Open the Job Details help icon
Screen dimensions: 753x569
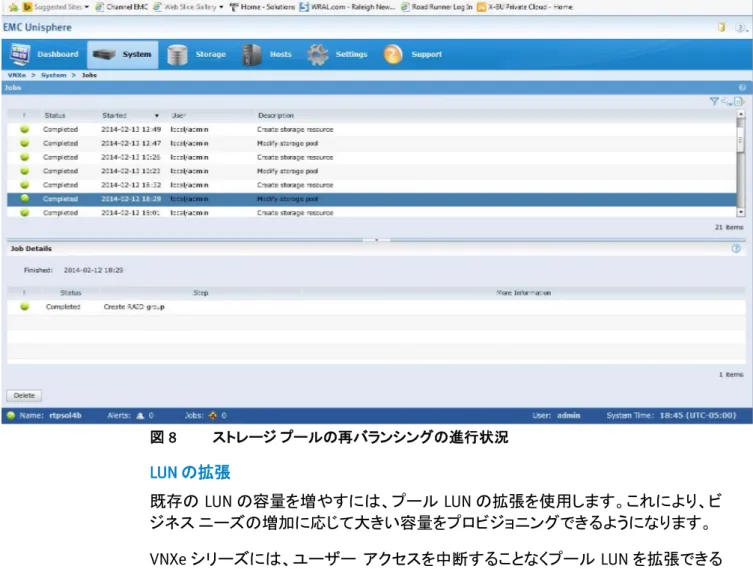[x=736, y=249]
